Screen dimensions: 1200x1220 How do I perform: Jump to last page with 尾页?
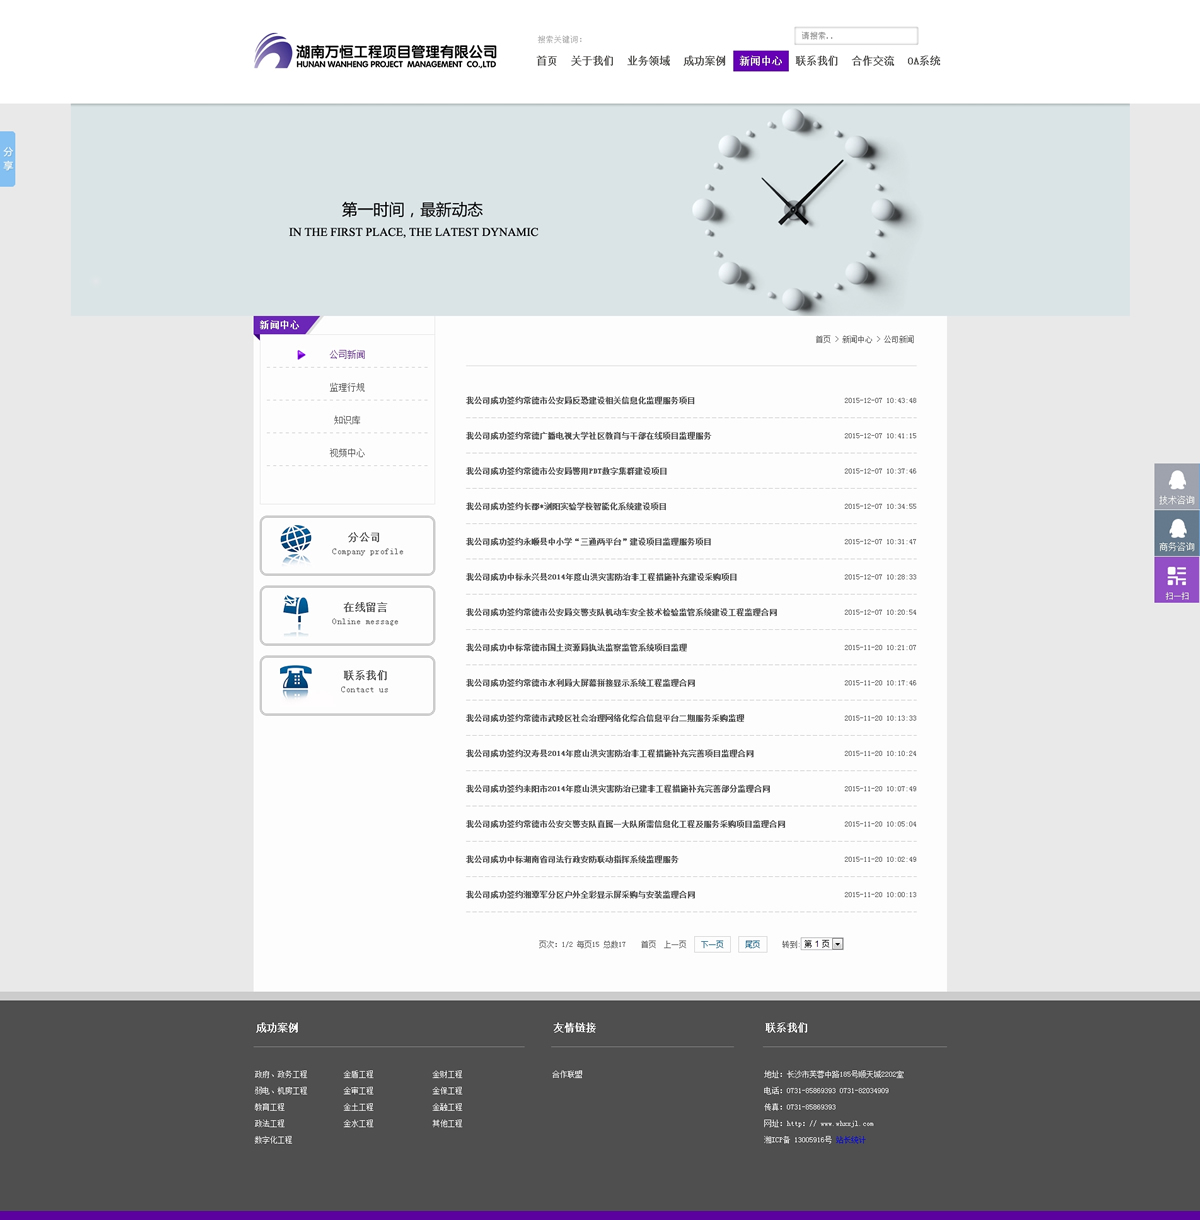tap(752, 944)
